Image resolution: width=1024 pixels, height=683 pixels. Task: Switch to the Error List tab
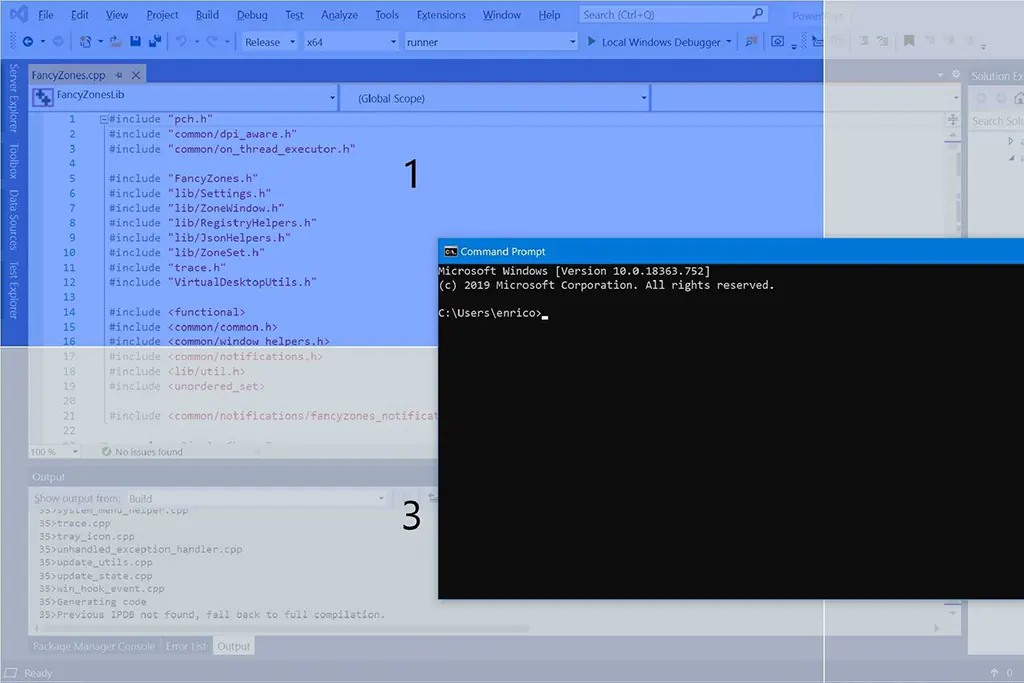[186, 646]
